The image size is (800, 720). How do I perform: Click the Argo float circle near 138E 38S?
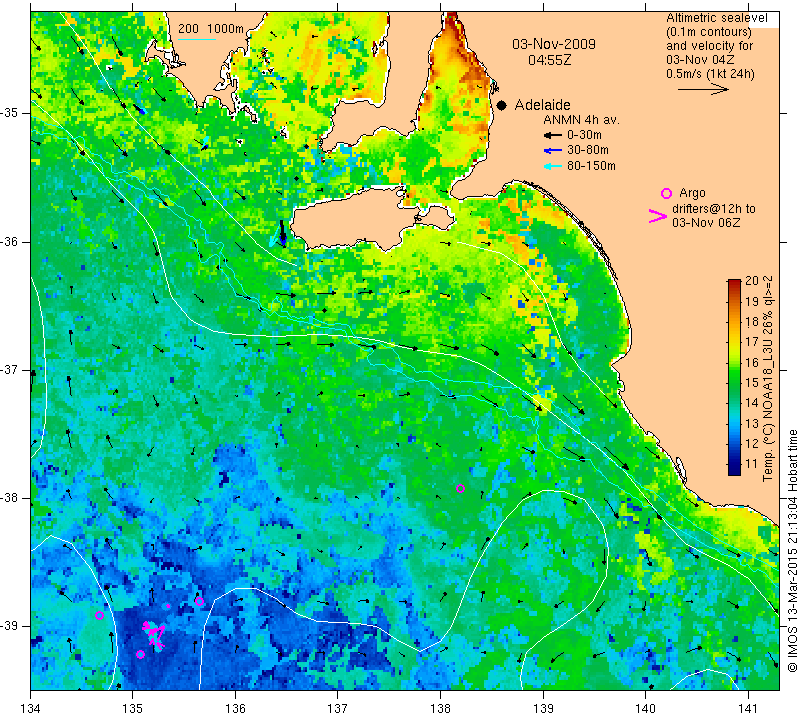point(460,488)
